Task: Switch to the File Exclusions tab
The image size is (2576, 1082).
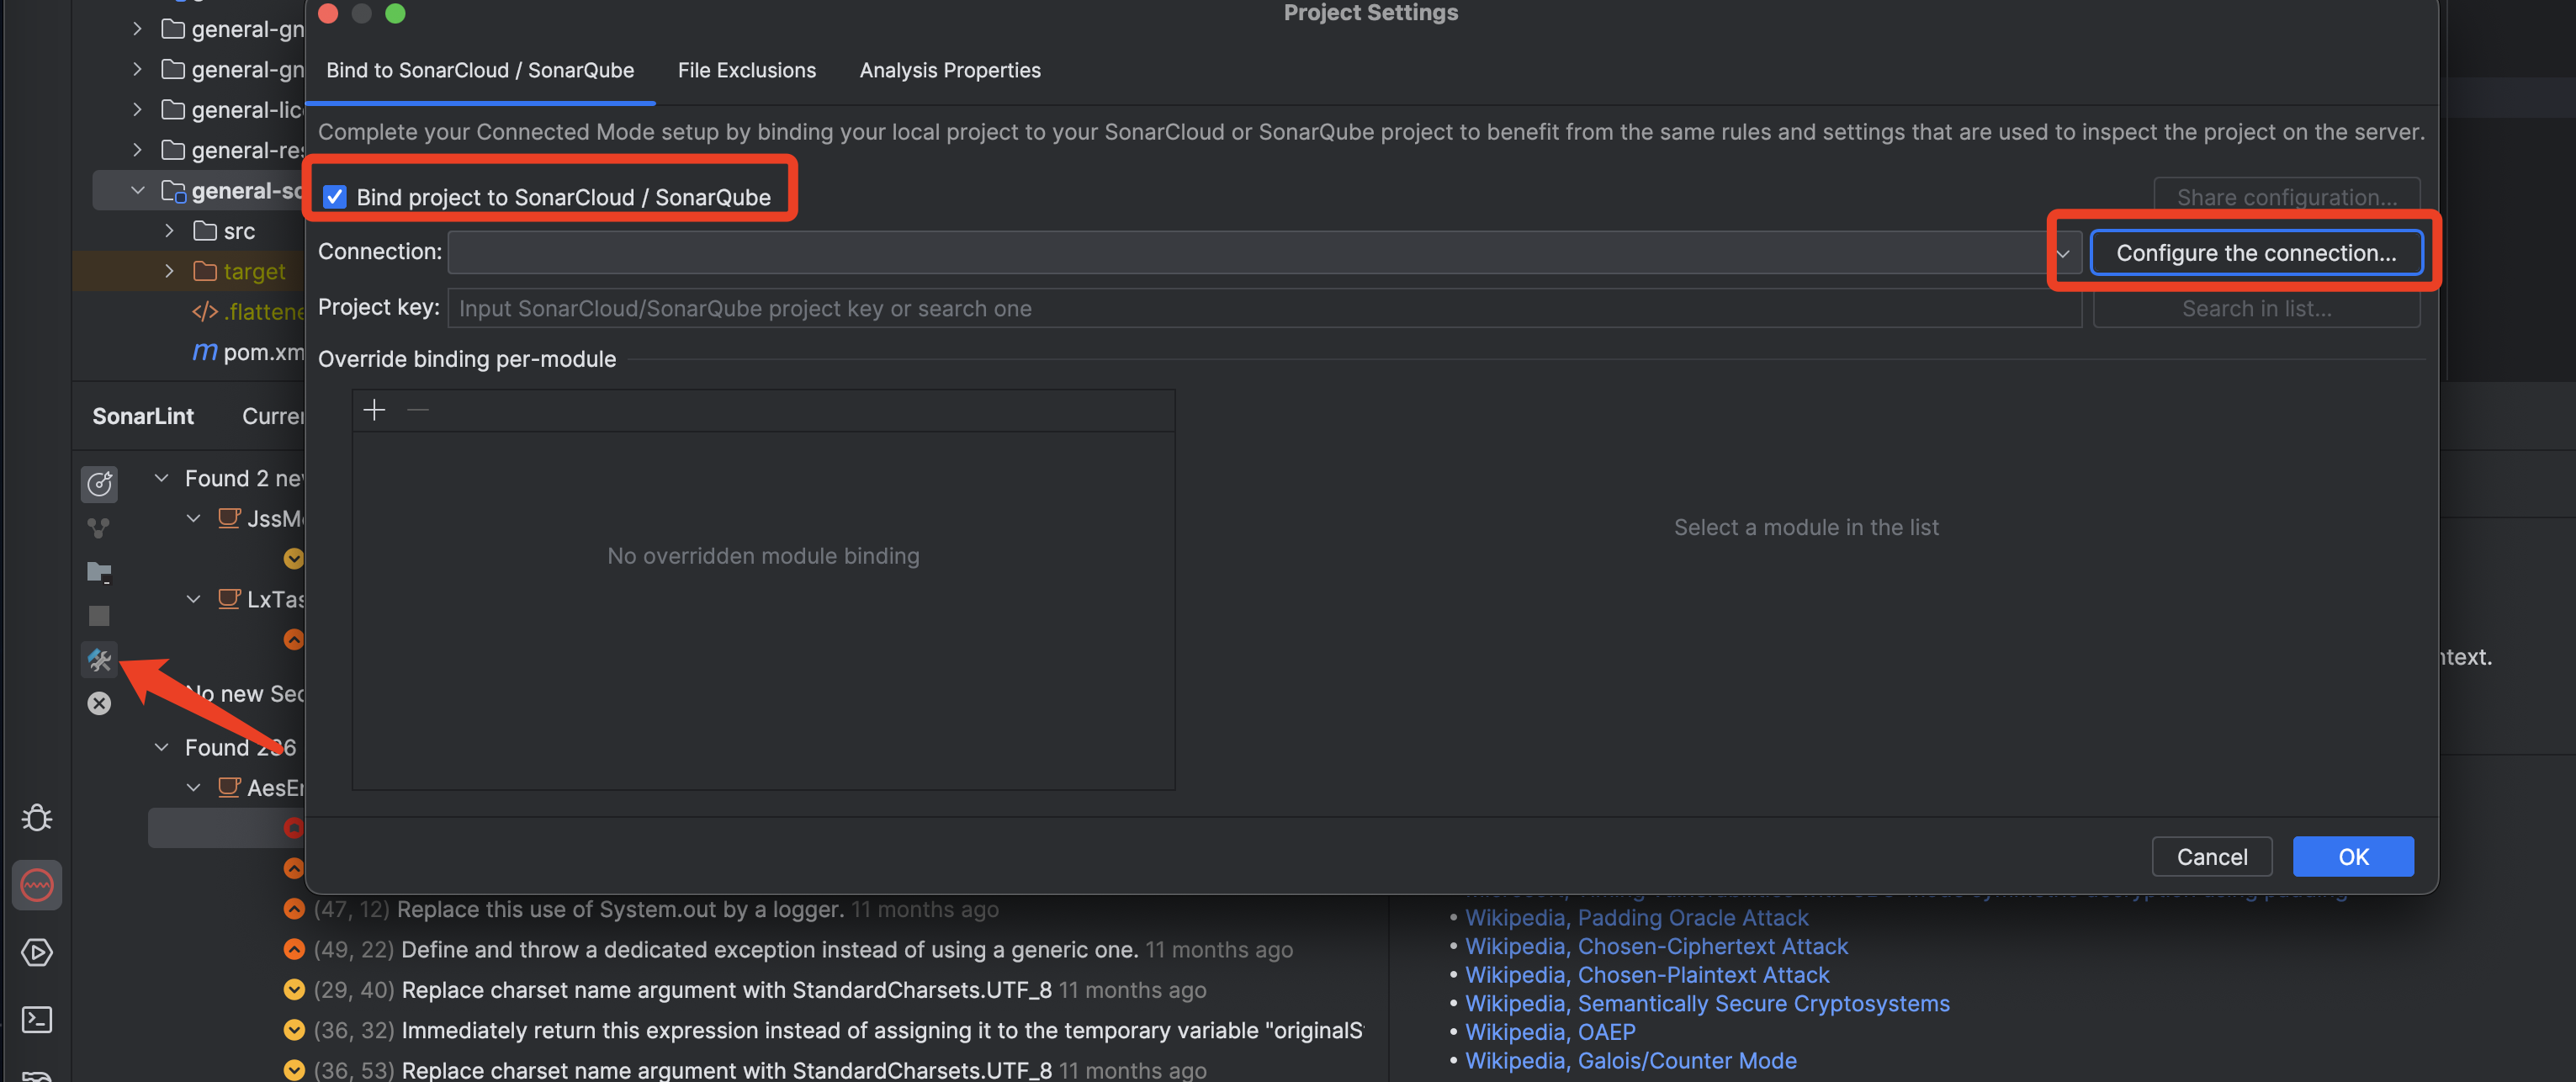Action: point(746,70)
